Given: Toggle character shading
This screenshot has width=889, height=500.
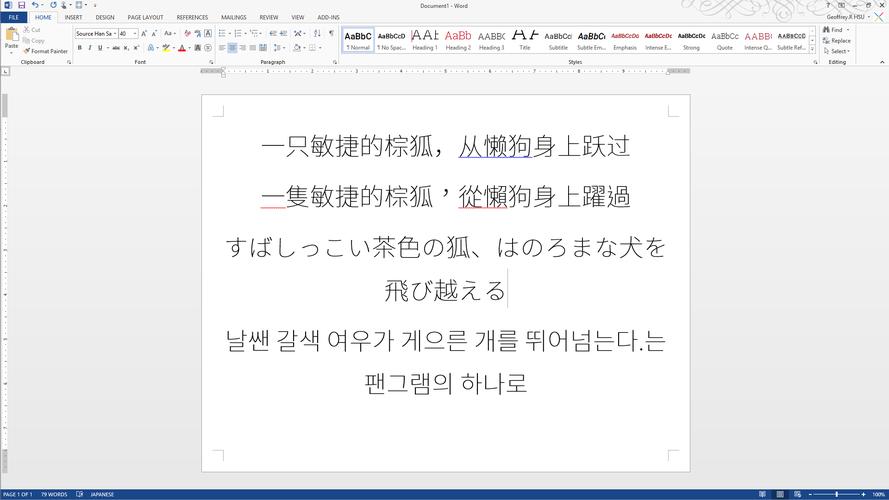Looking at the screenshot, I should tap(197, 48).
